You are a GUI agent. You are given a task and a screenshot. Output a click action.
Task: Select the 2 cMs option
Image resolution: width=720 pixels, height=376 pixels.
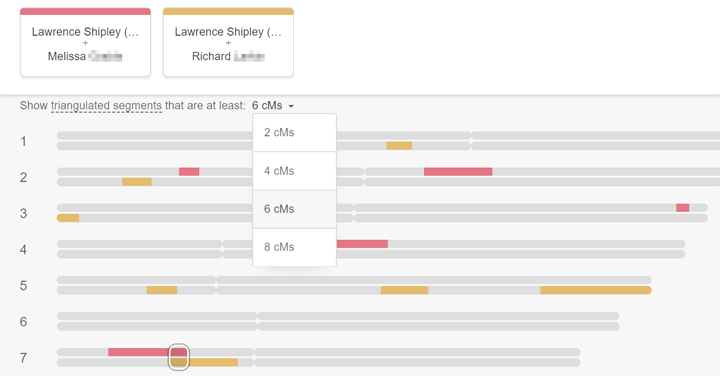point(294,133)
